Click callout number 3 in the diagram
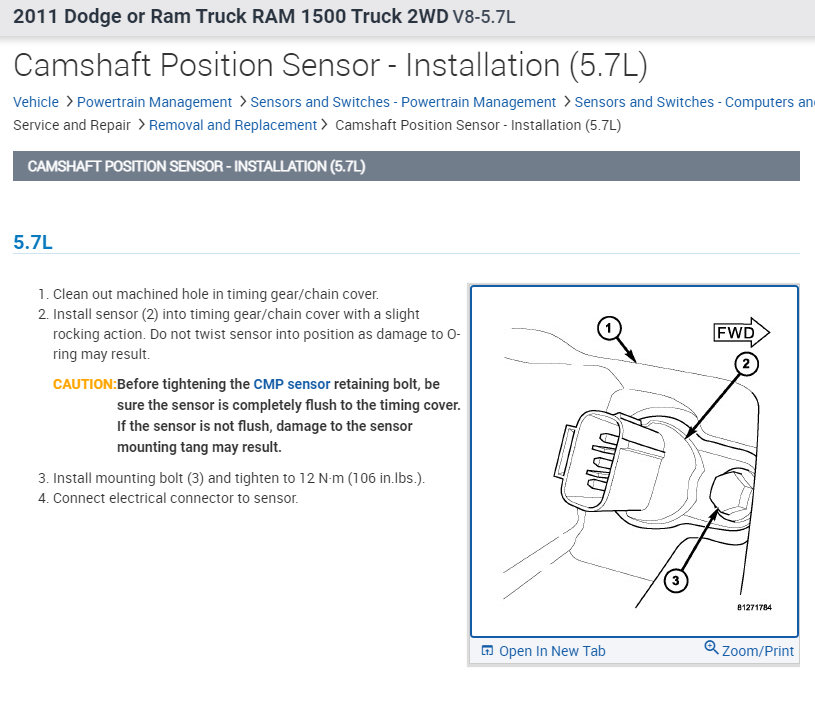Screen dimensions: 815x719 pyautogui.click(x=676, y=580)
